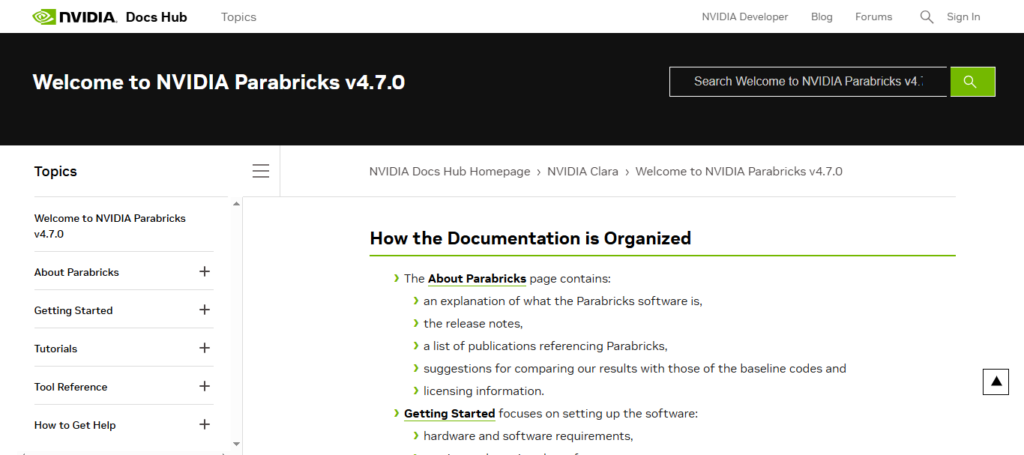This screenshot has height=455, width=1024.
Task: Click text 'hardware and software requirements,'
Action: point(528,436)
